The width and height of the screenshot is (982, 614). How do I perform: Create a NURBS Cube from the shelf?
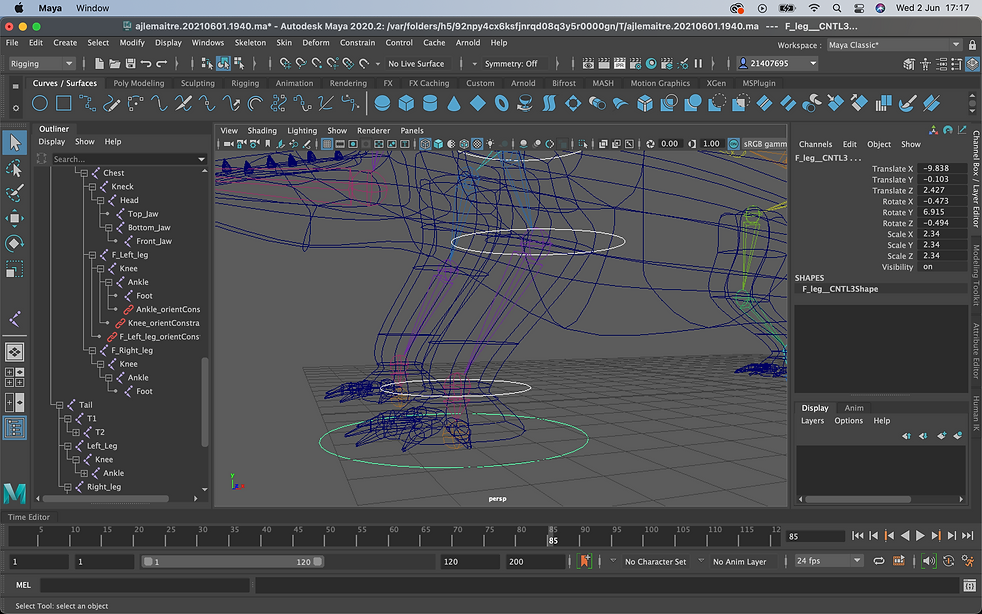point(406,103)
